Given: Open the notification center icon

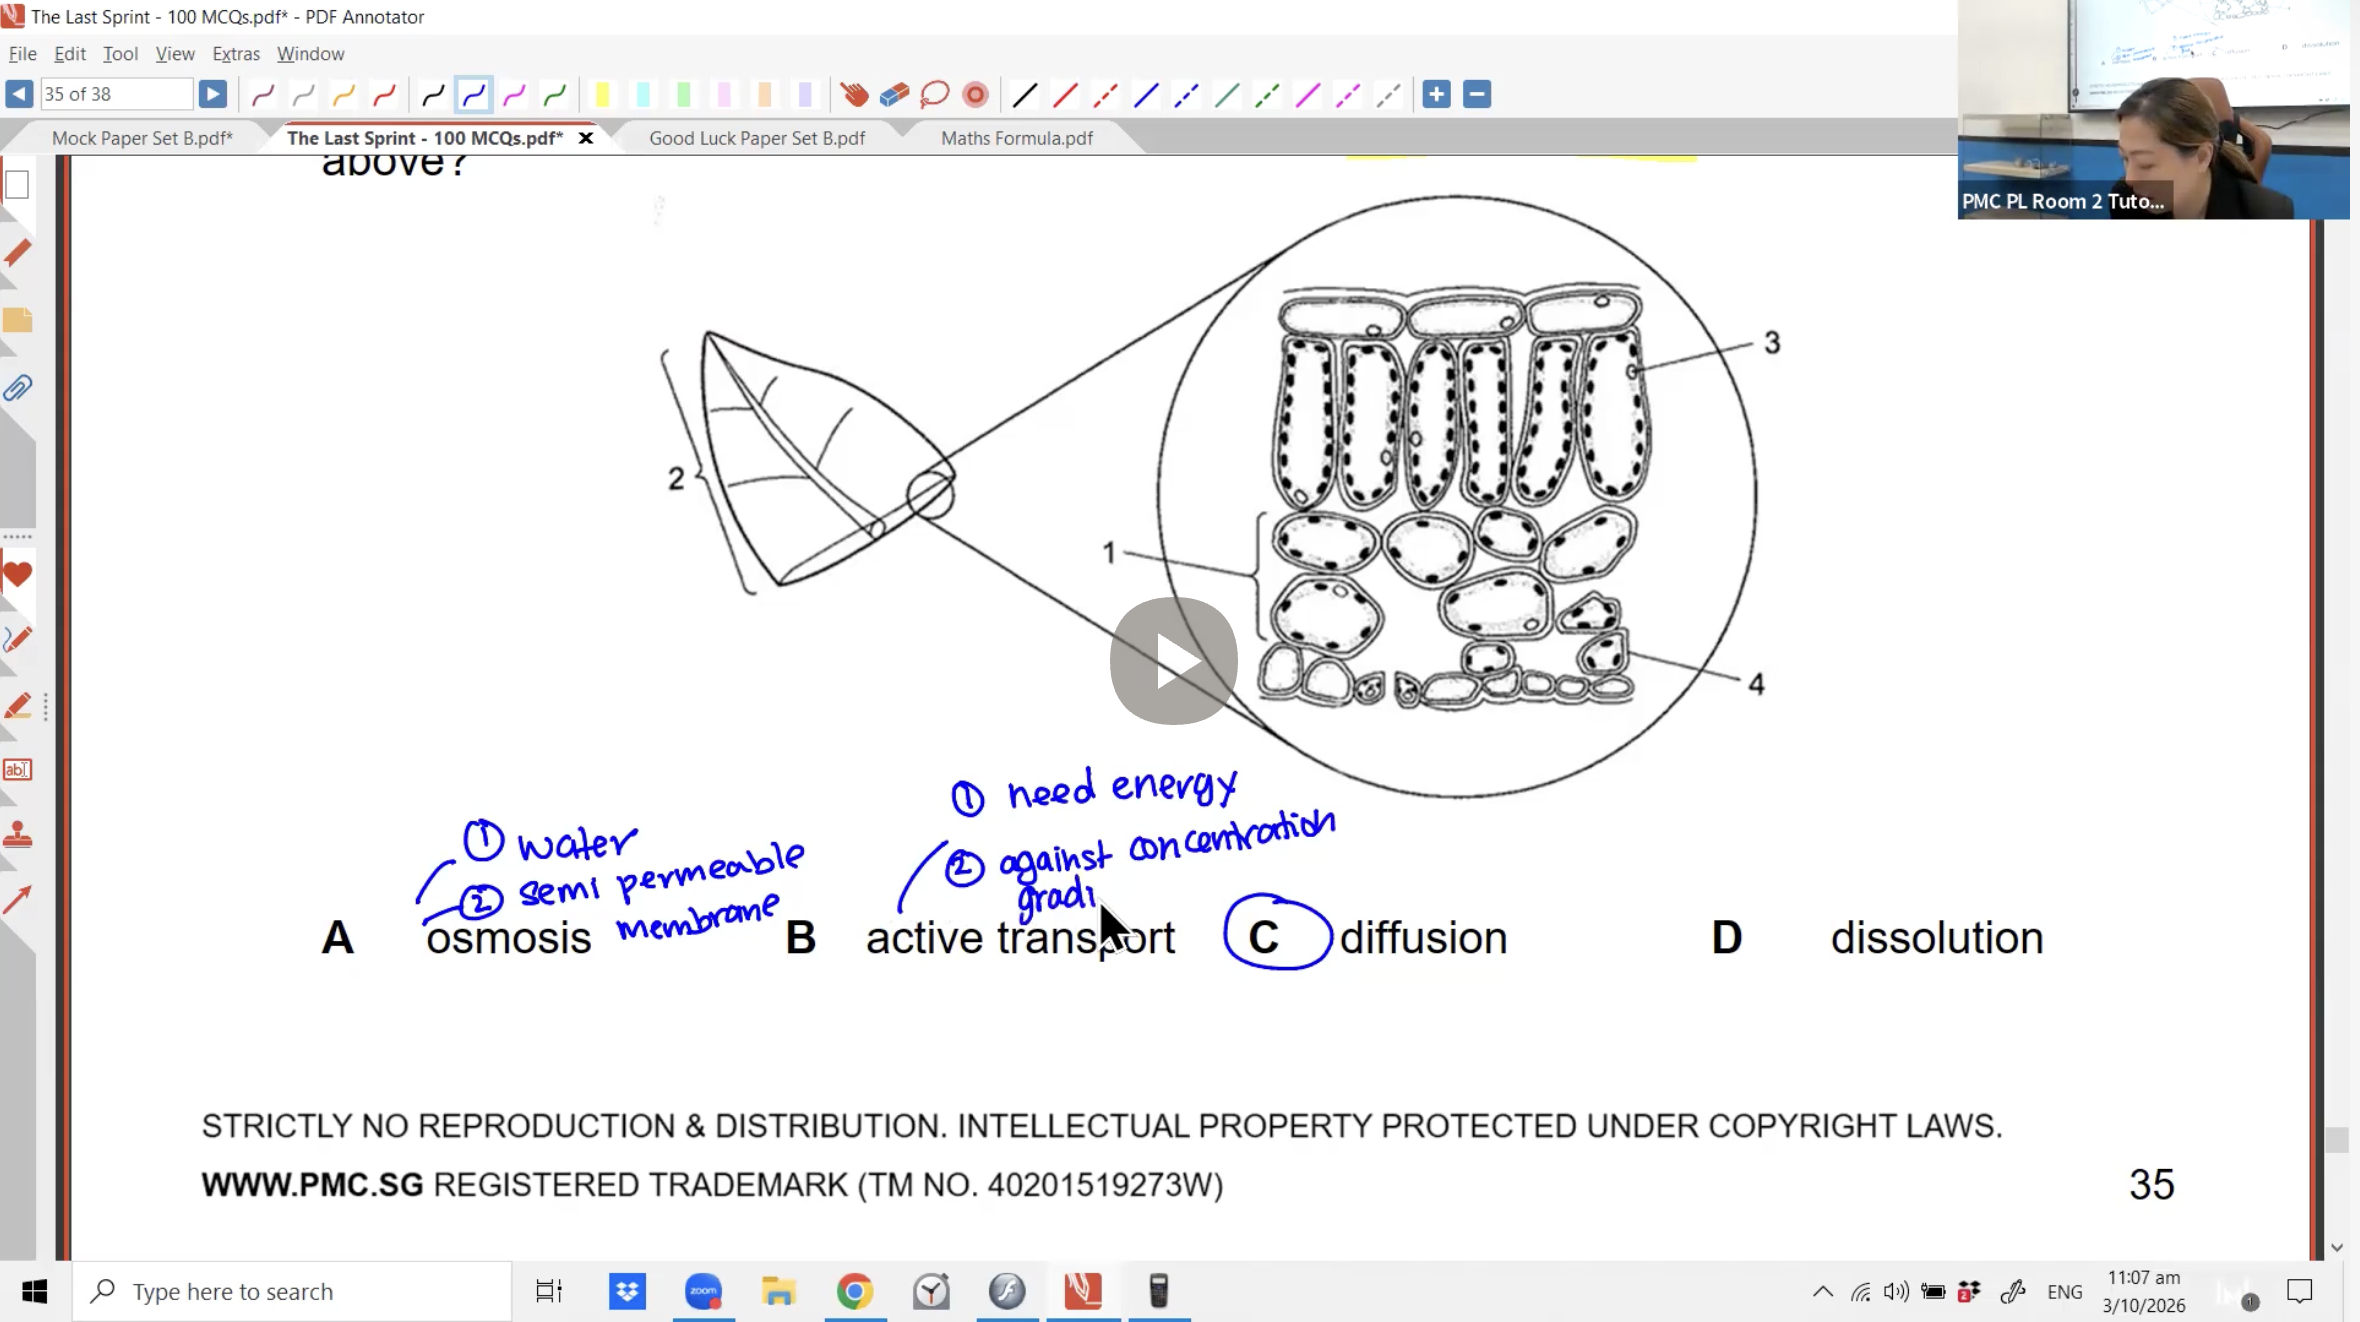Looking at the screenshot, I should 2300,1291.
